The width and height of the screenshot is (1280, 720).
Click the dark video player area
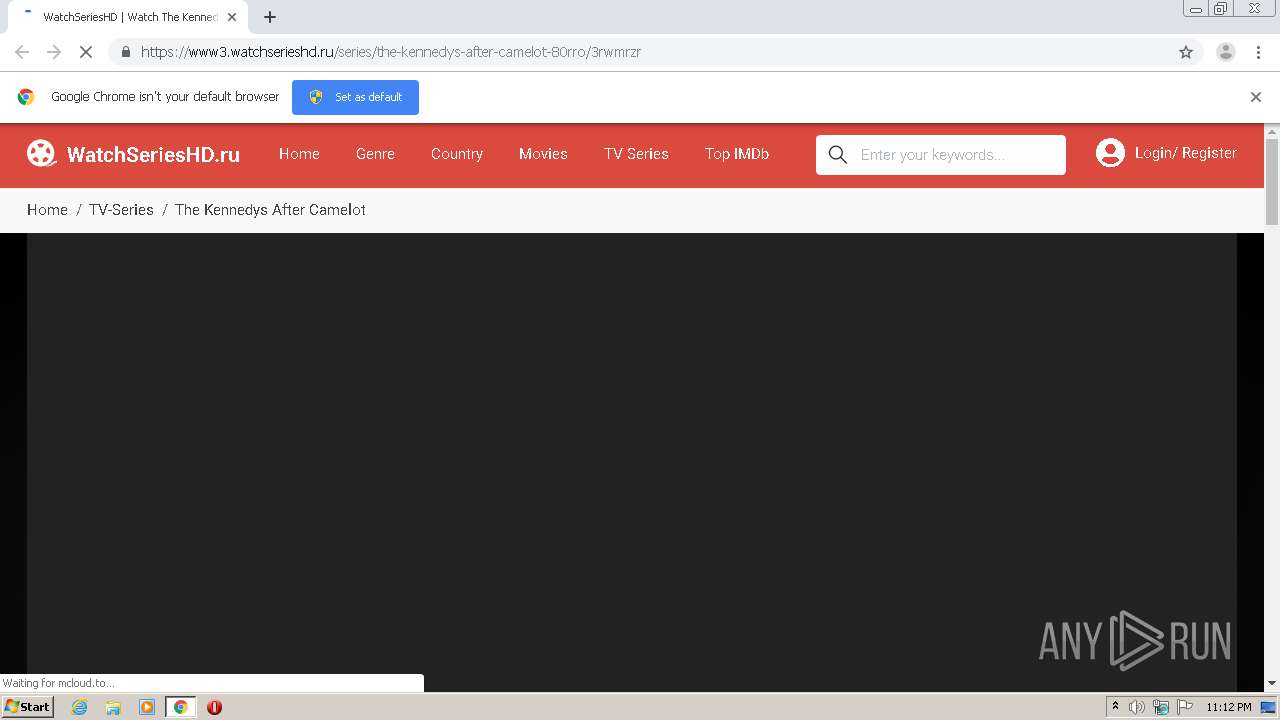click(632, 462)
